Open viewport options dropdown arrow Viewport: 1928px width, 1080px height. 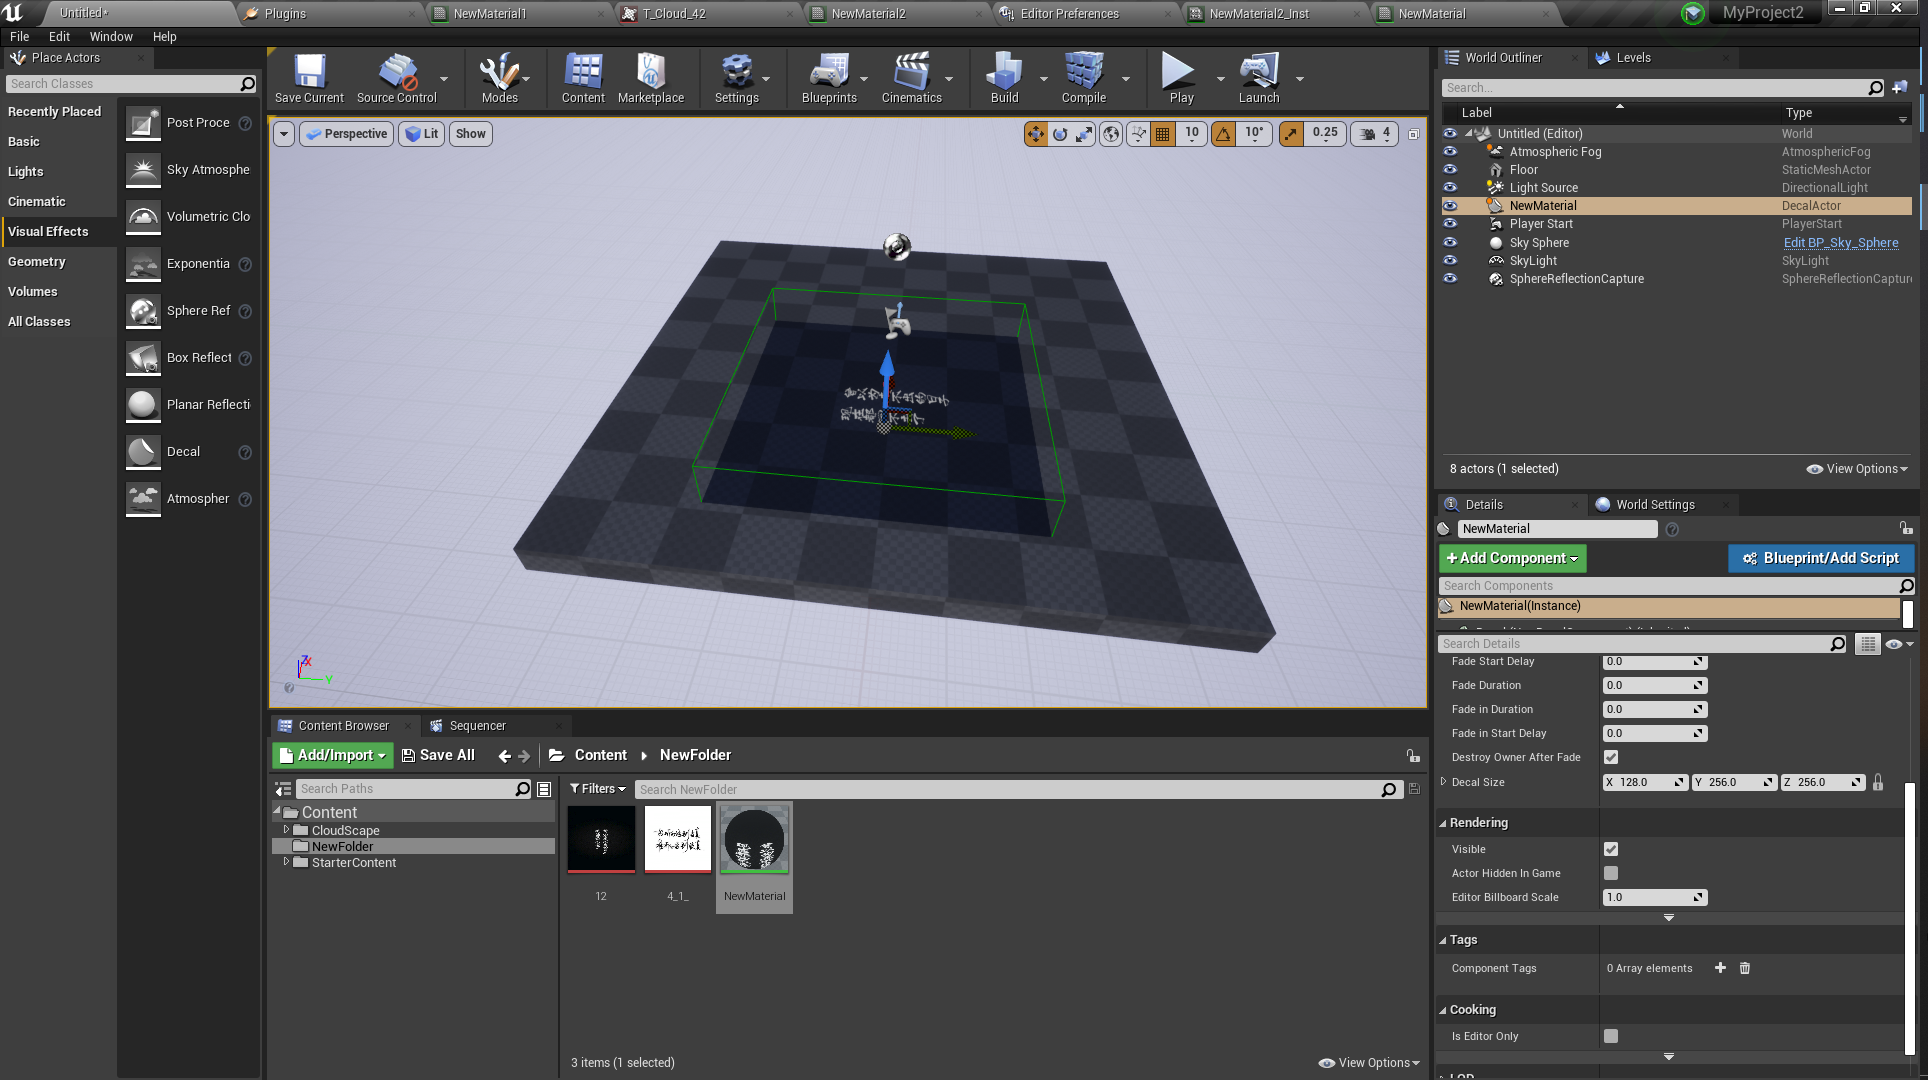284,134
